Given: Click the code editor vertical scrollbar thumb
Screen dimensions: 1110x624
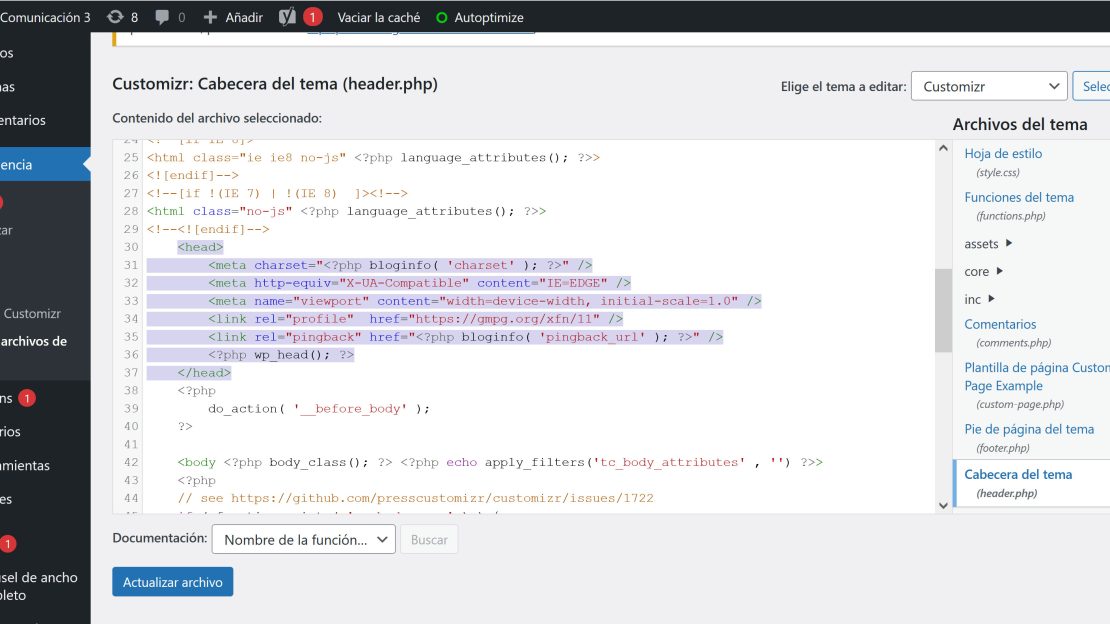Looking at the screenshot, I should [x=943, y=310].
